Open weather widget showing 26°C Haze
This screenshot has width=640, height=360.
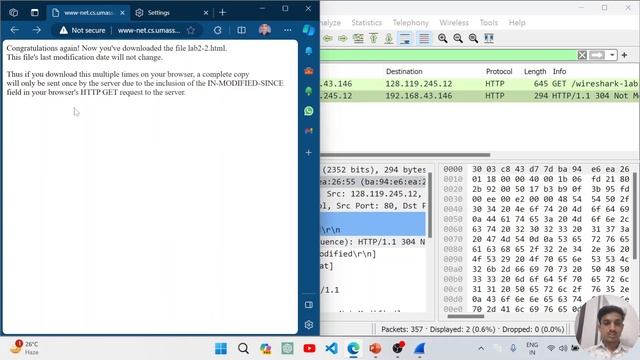(24, 348)
